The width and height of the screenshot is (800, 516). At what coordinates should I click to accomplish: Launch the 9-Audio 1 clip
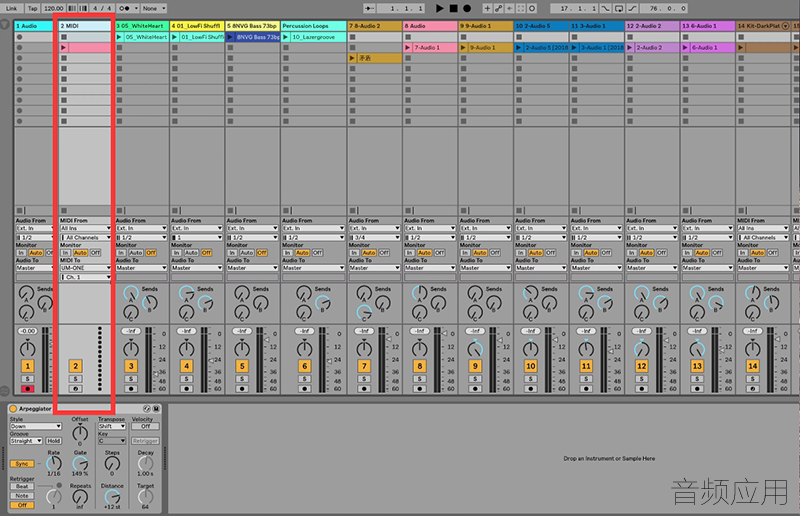click(x=463, y=47)
